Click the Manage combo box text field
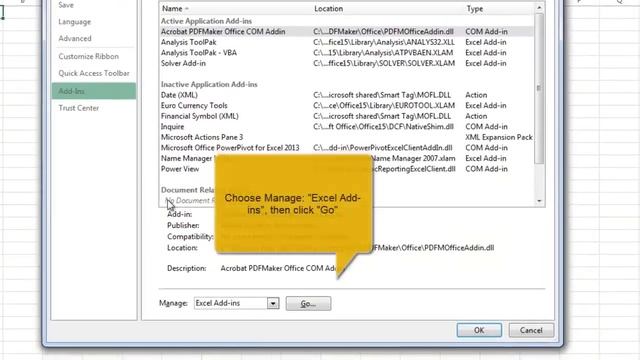Screen dimensions: 640x360 pyautogui.click(x=231, y=303)
